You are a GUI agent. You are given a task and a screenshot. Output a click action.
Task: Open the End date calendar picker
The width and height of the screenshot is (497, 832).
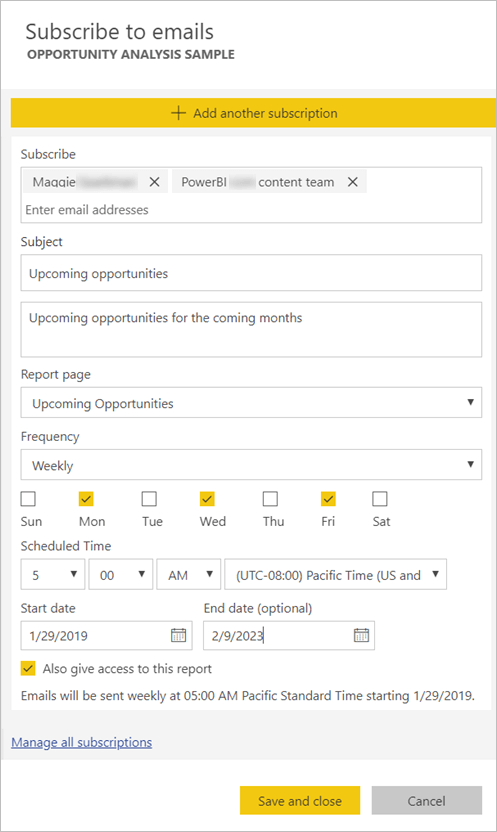click(361, 635)
